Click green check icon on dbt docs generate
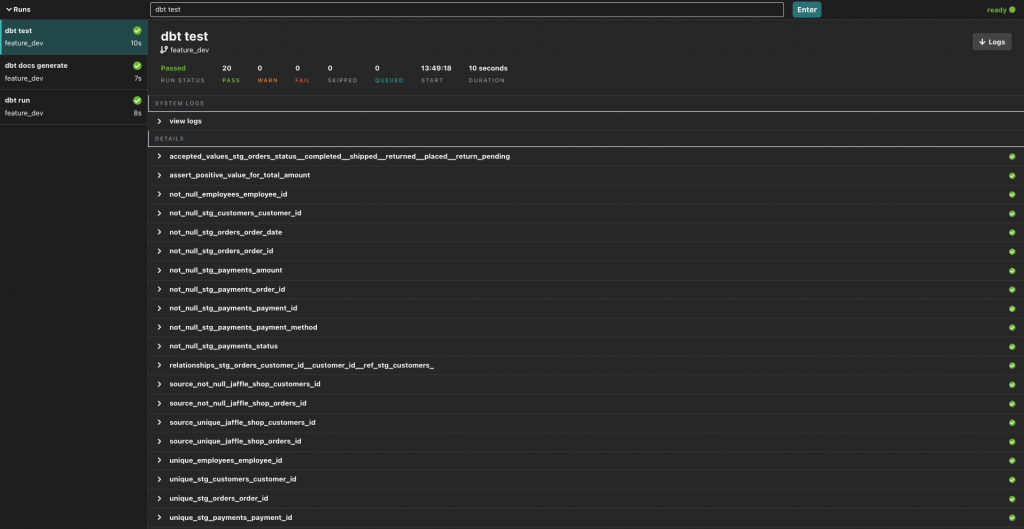Image resolution: width=1024 pixels, height=529 pixels. coord(137,66)
